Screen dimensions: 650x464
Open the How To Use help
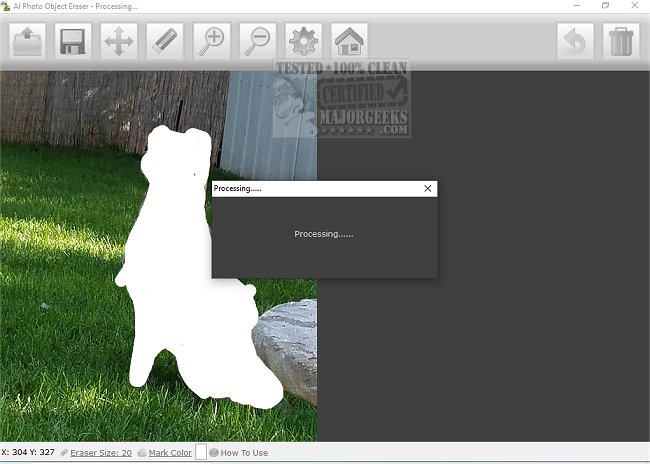[x=244, y=453]
